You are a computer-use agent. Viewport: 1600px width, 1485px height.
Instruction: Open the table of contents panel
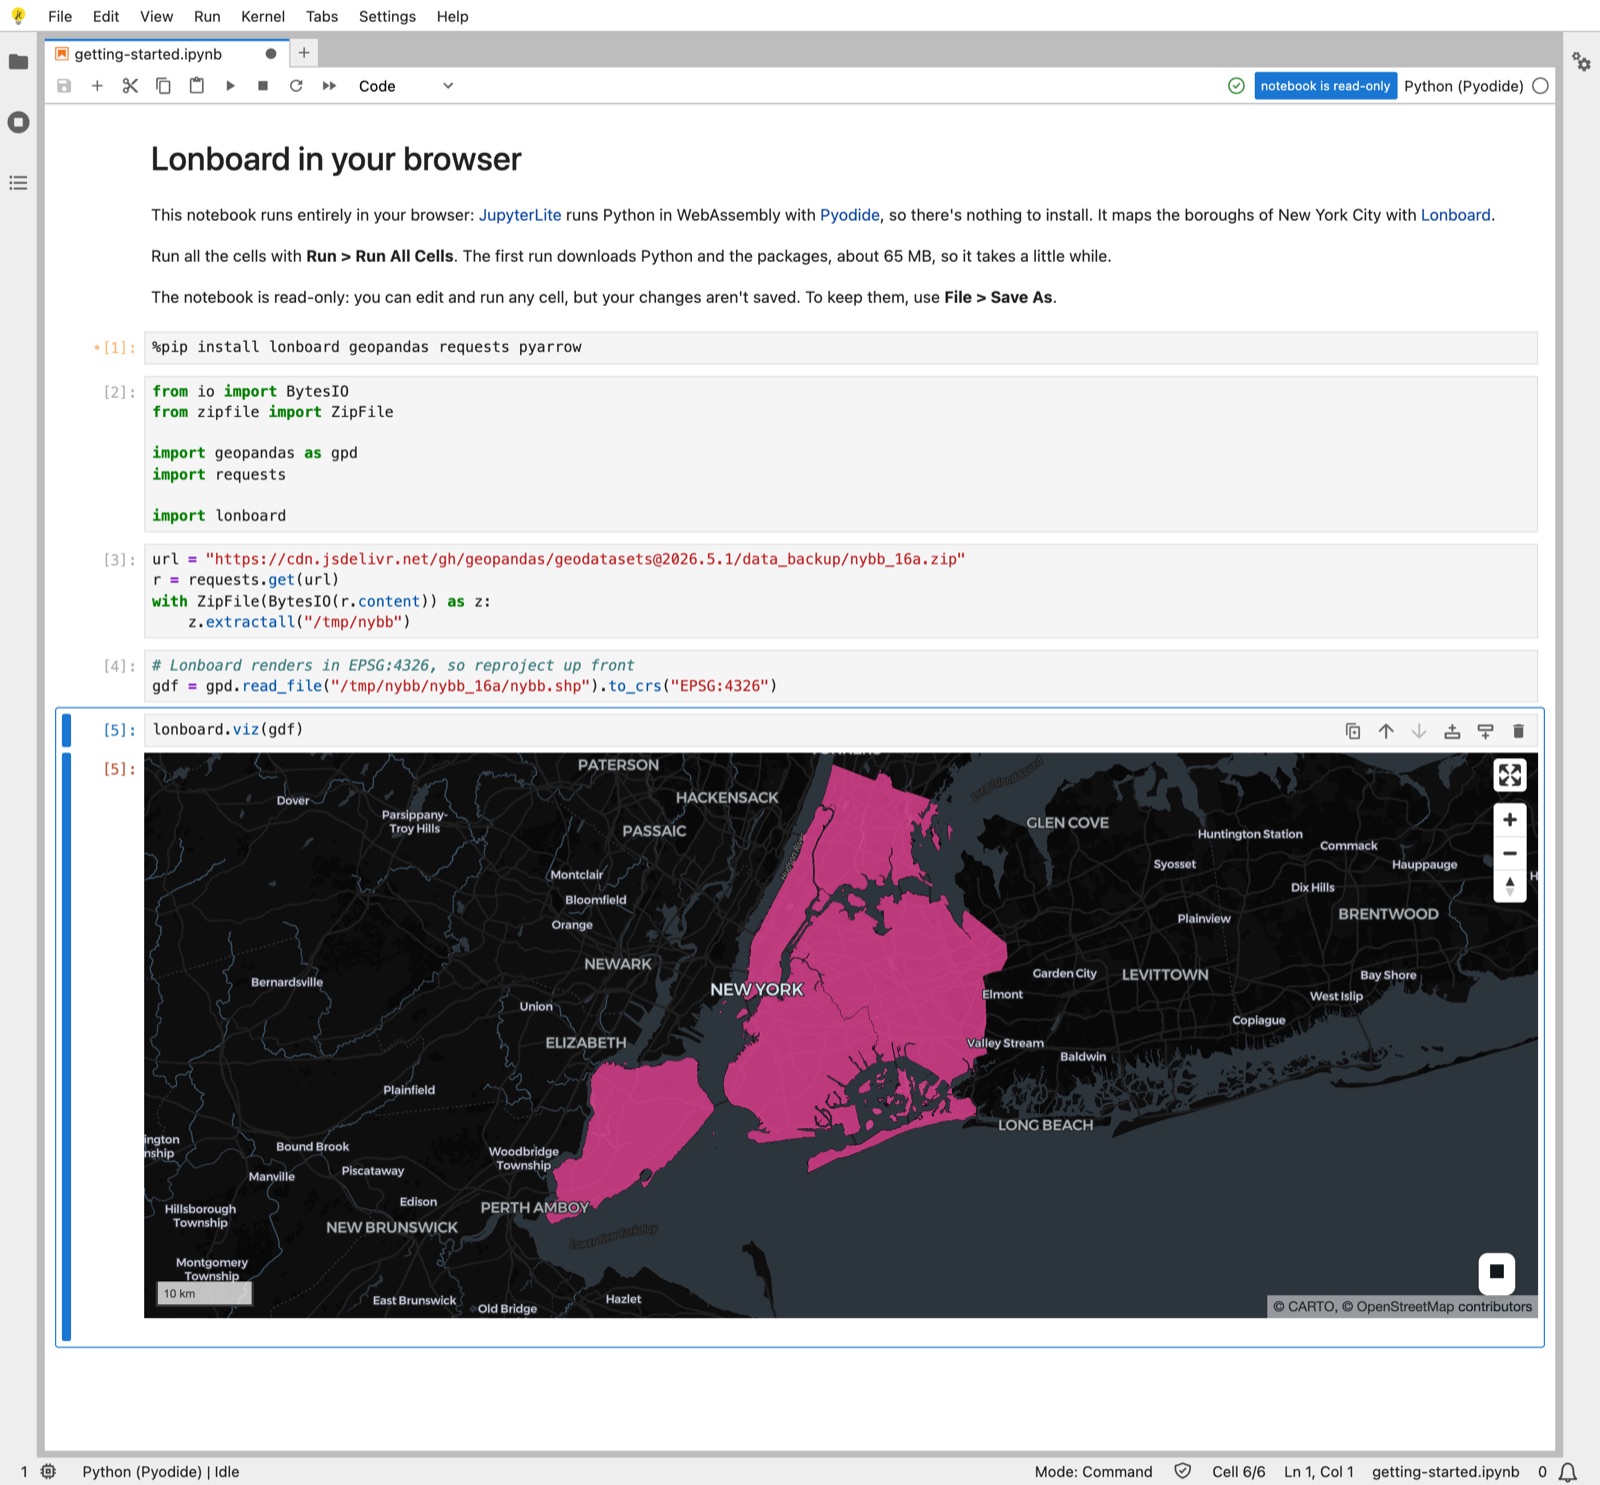pos(18,183)
